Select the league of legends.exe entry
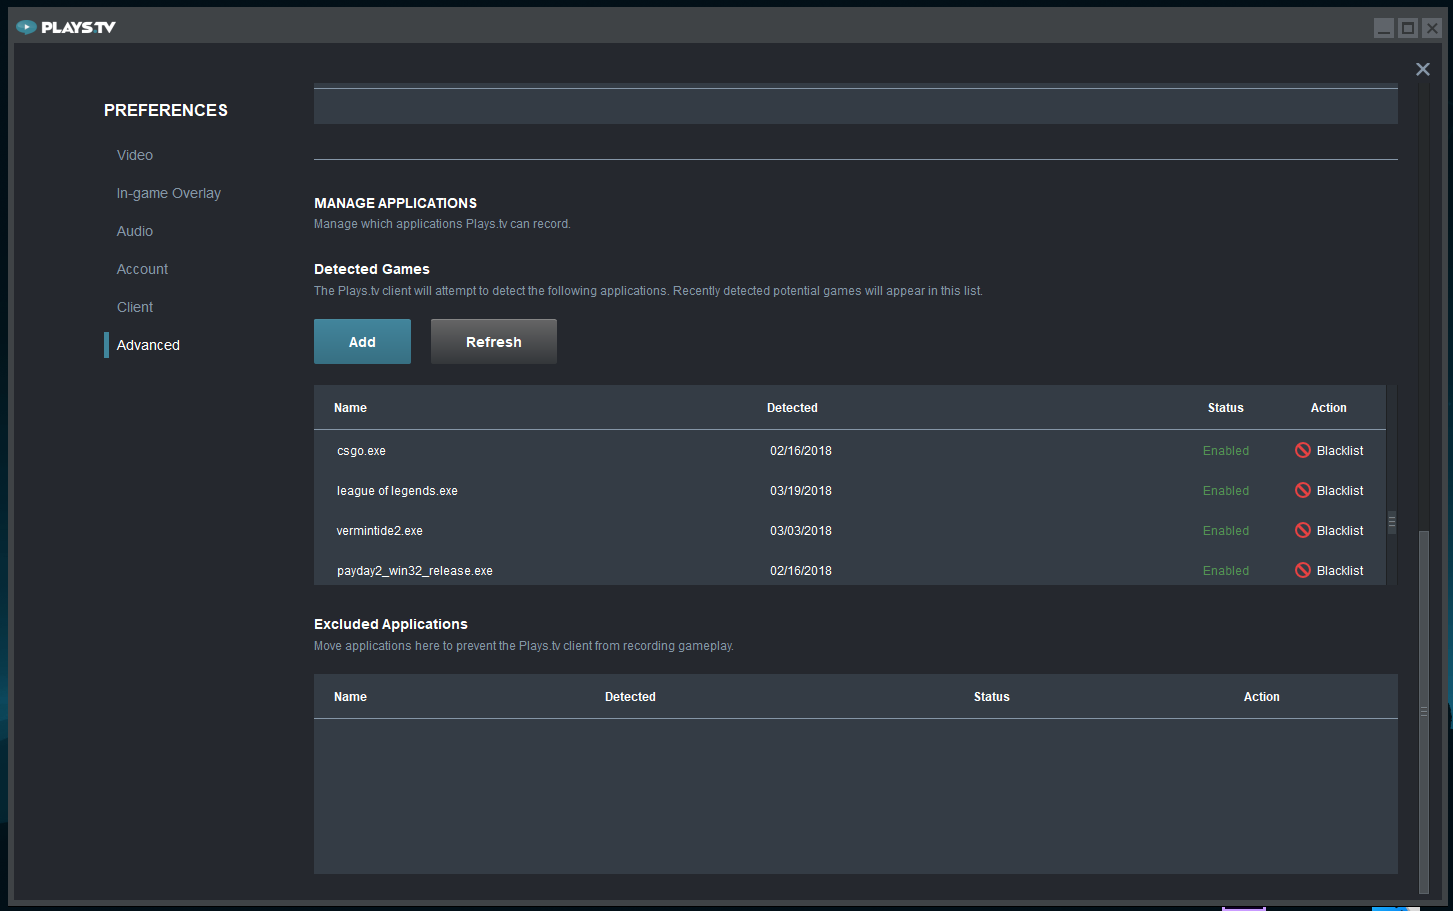 [397, 491]
